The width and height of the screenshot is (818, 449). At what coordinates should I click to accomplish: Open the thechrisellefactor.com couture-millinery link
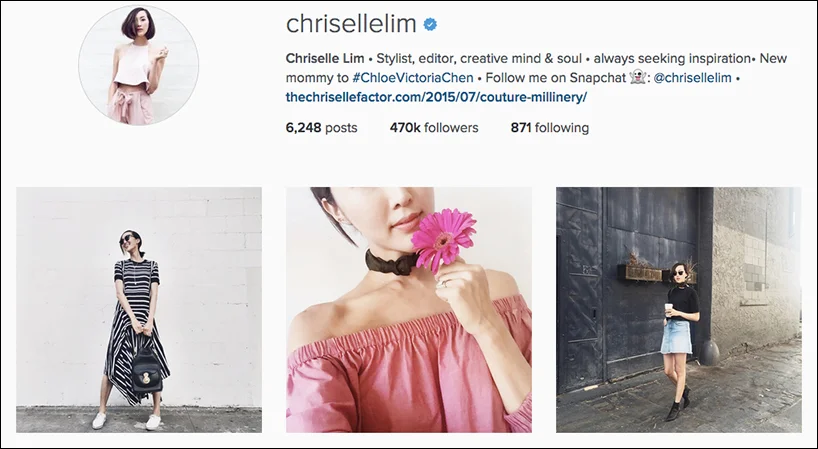(436, 97)
